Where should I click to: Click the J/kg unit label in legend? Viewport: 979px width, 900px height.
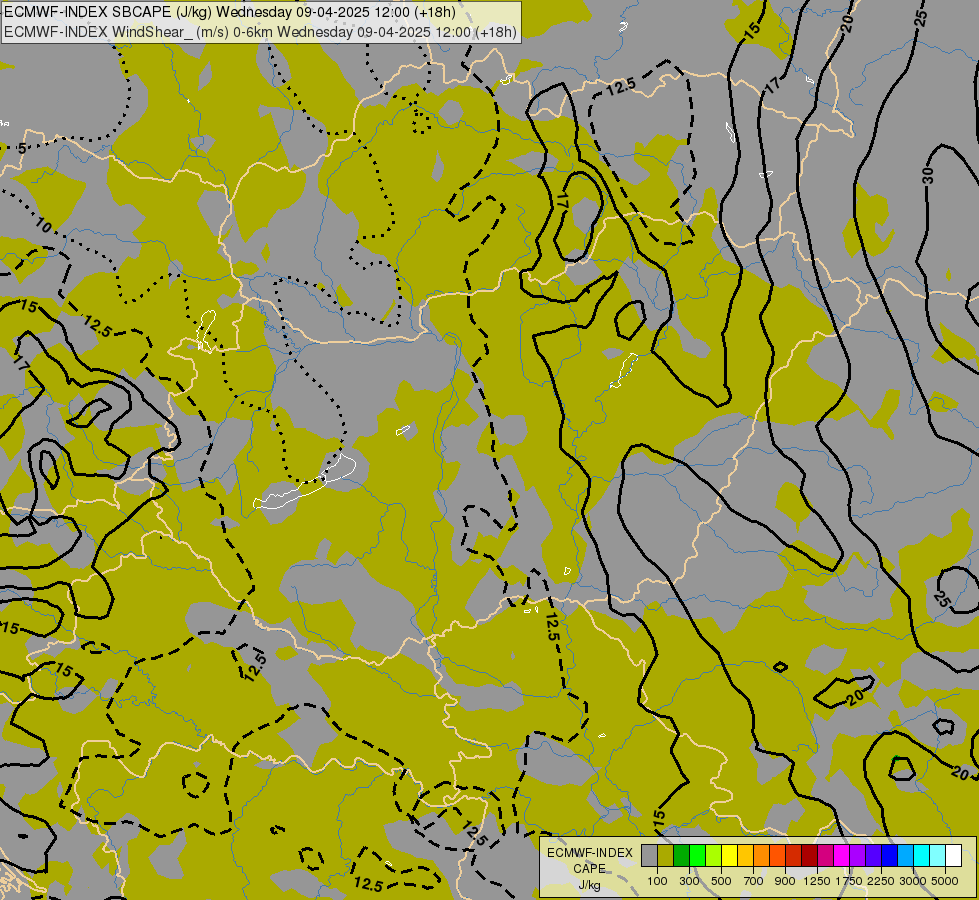pyautogui.click(x=589, y=886)
